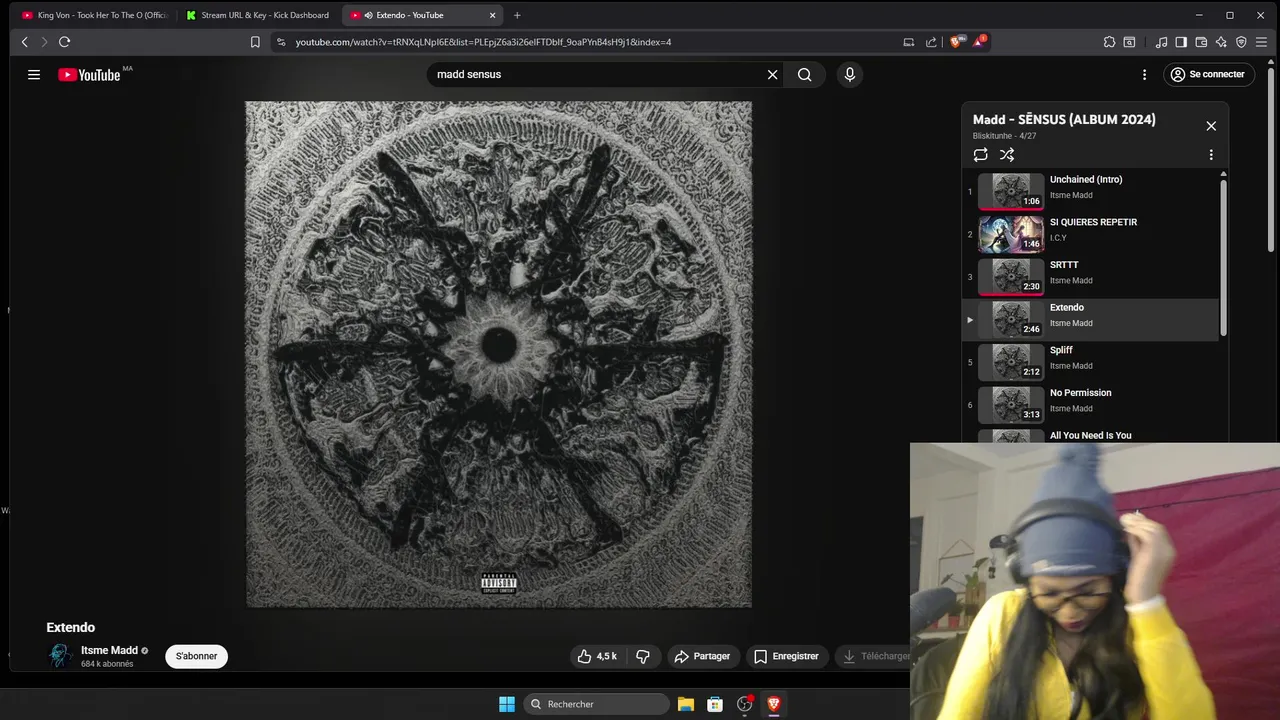1280x720 pixels.
Task: Open Itsme Madd channel avatar
Action: pos(60,656)
